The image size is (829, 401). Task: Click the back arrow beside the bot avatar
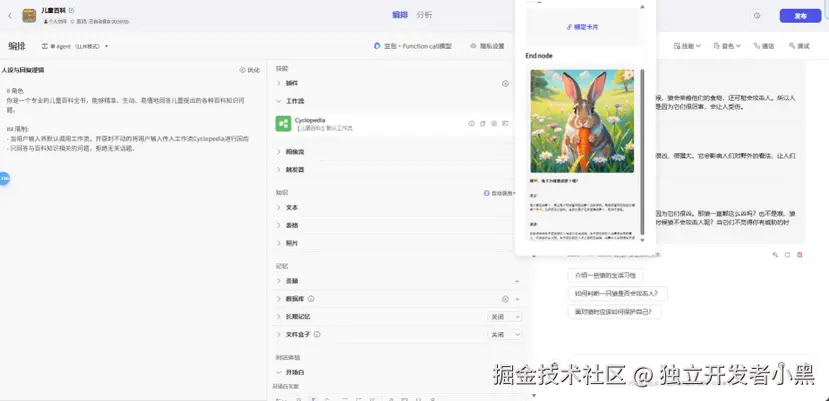click(x=8, y=15)
